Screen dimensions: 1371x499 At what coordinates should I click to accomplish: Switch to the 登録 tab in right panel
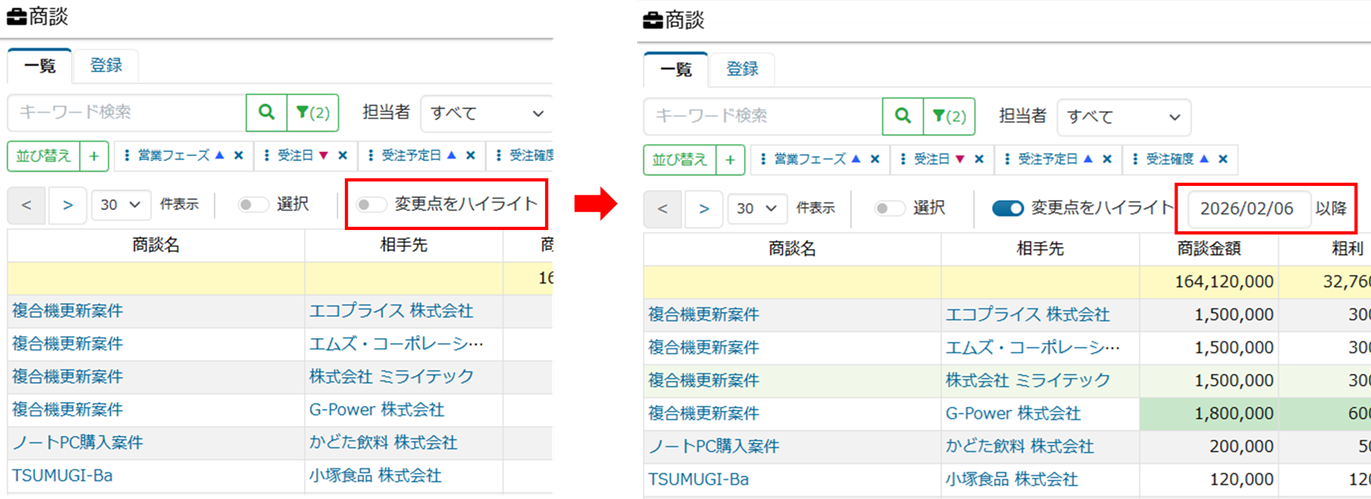pos(742,69)
